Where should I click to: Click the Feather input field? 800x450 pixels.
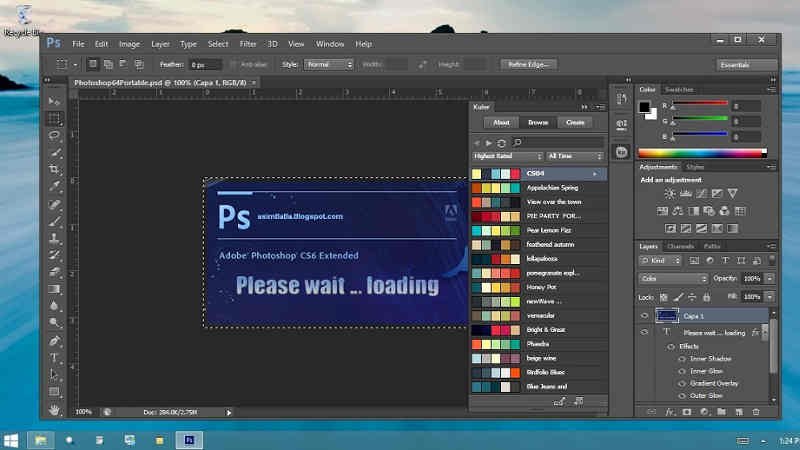(x=205, y=65)
